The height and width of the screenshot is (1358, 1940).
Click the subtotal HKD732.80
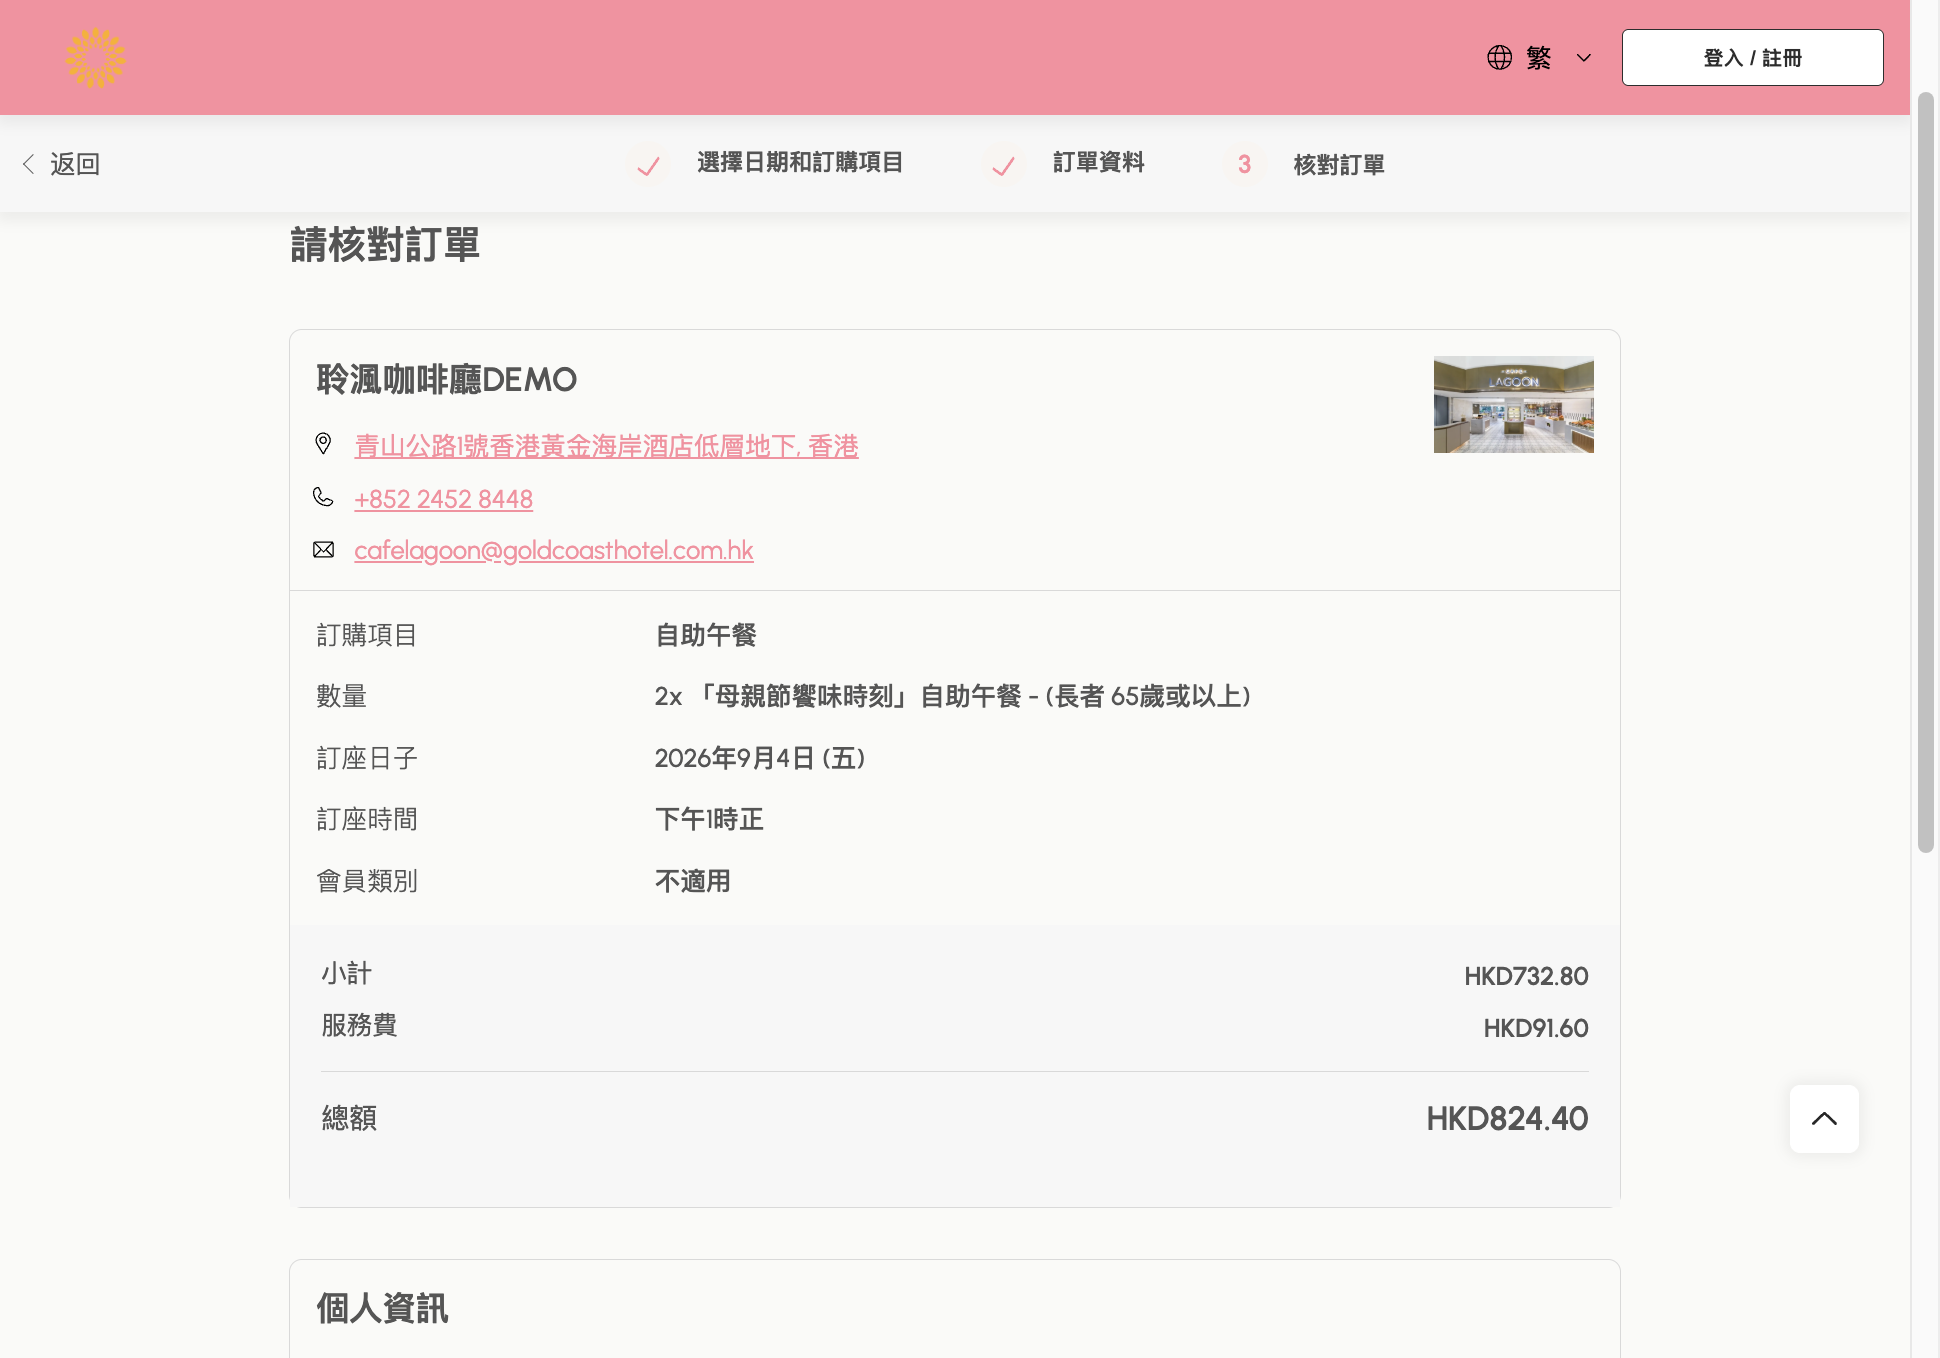(x=1526, y=976)
